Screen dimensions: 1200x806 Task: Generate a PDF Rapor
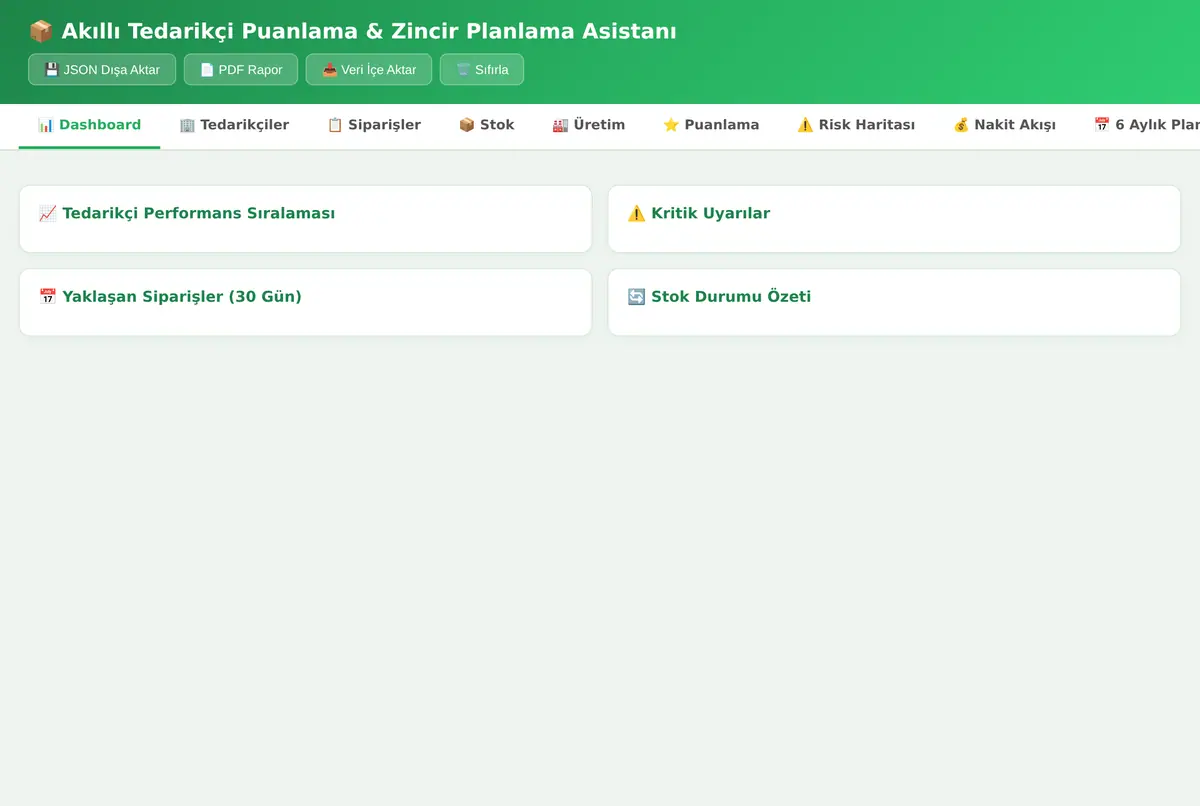(241, 70)
